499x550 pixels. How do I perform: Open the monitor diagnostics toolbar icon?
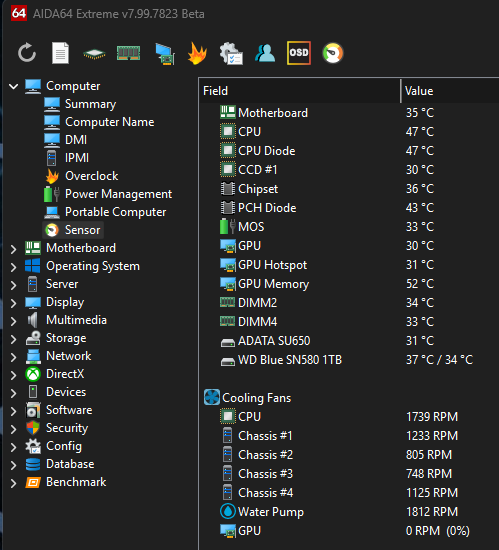point(164,54)
